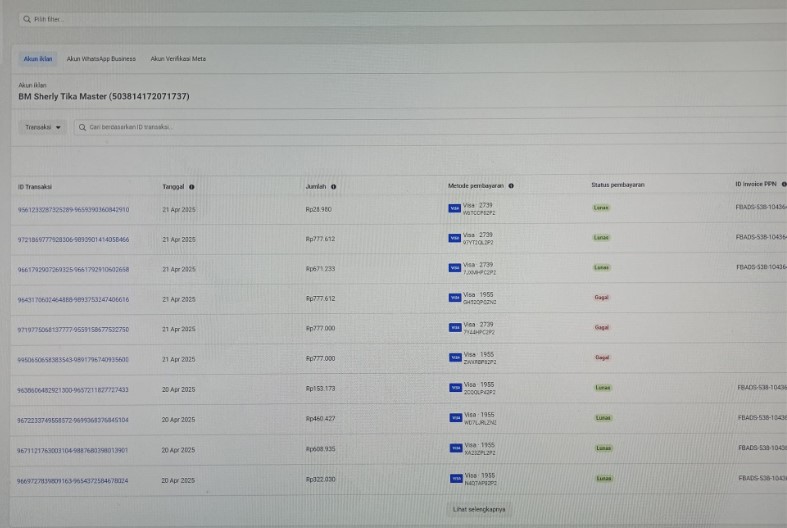Open the Transaksi dropdown
The height and width of the screenshot is (528, 787).
coord(43,128)
